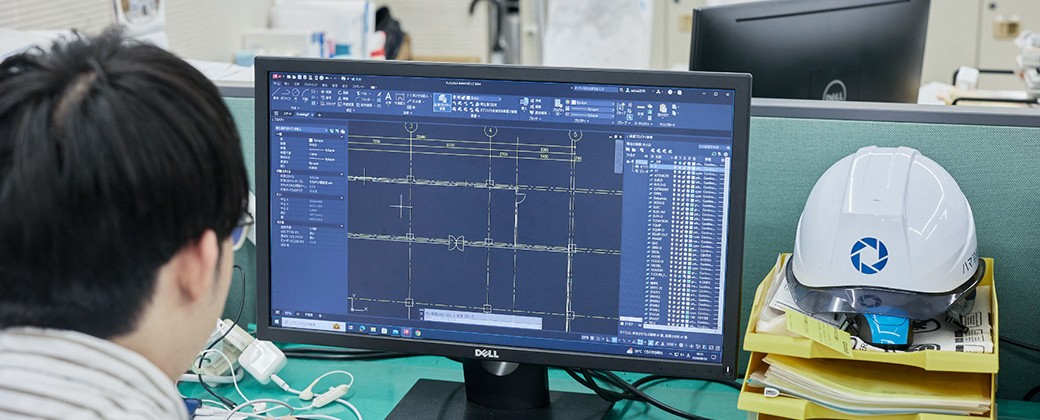Expand the Block panel title arrow
This screenshot has width=1040, height=420.
point(535,119)
